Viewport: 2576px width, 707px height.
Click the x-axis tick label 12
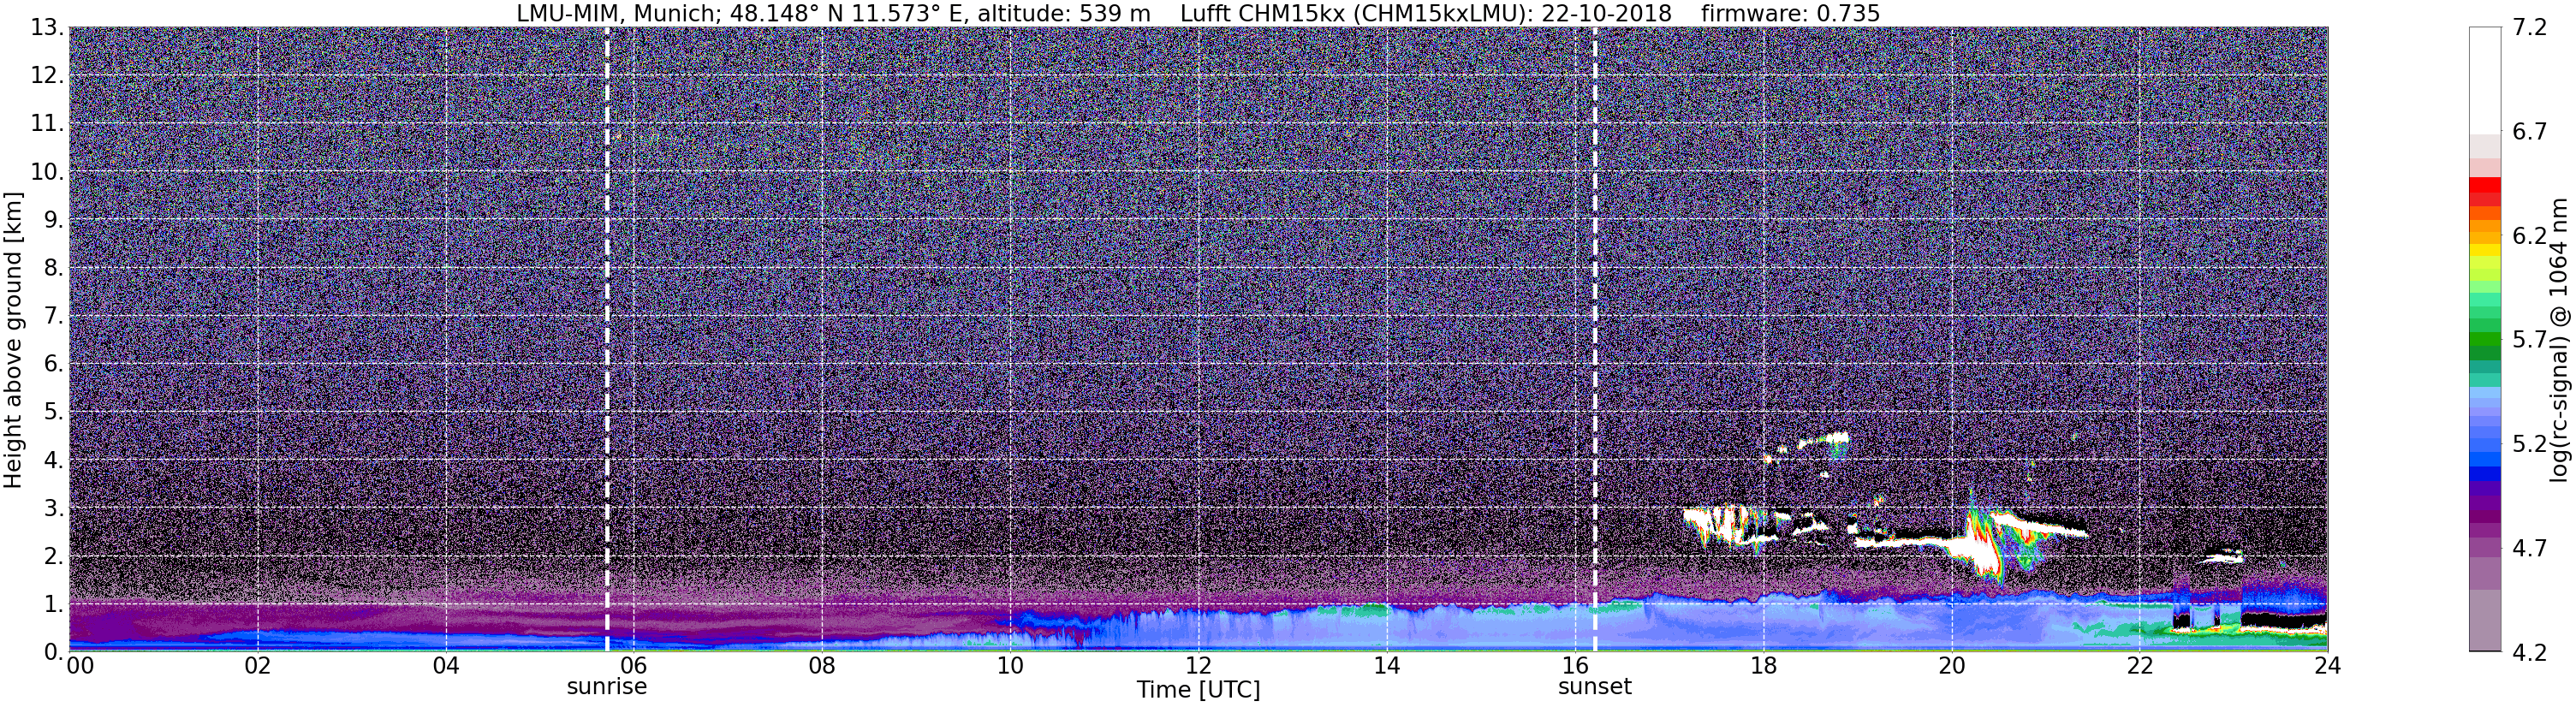(1198, 666)
